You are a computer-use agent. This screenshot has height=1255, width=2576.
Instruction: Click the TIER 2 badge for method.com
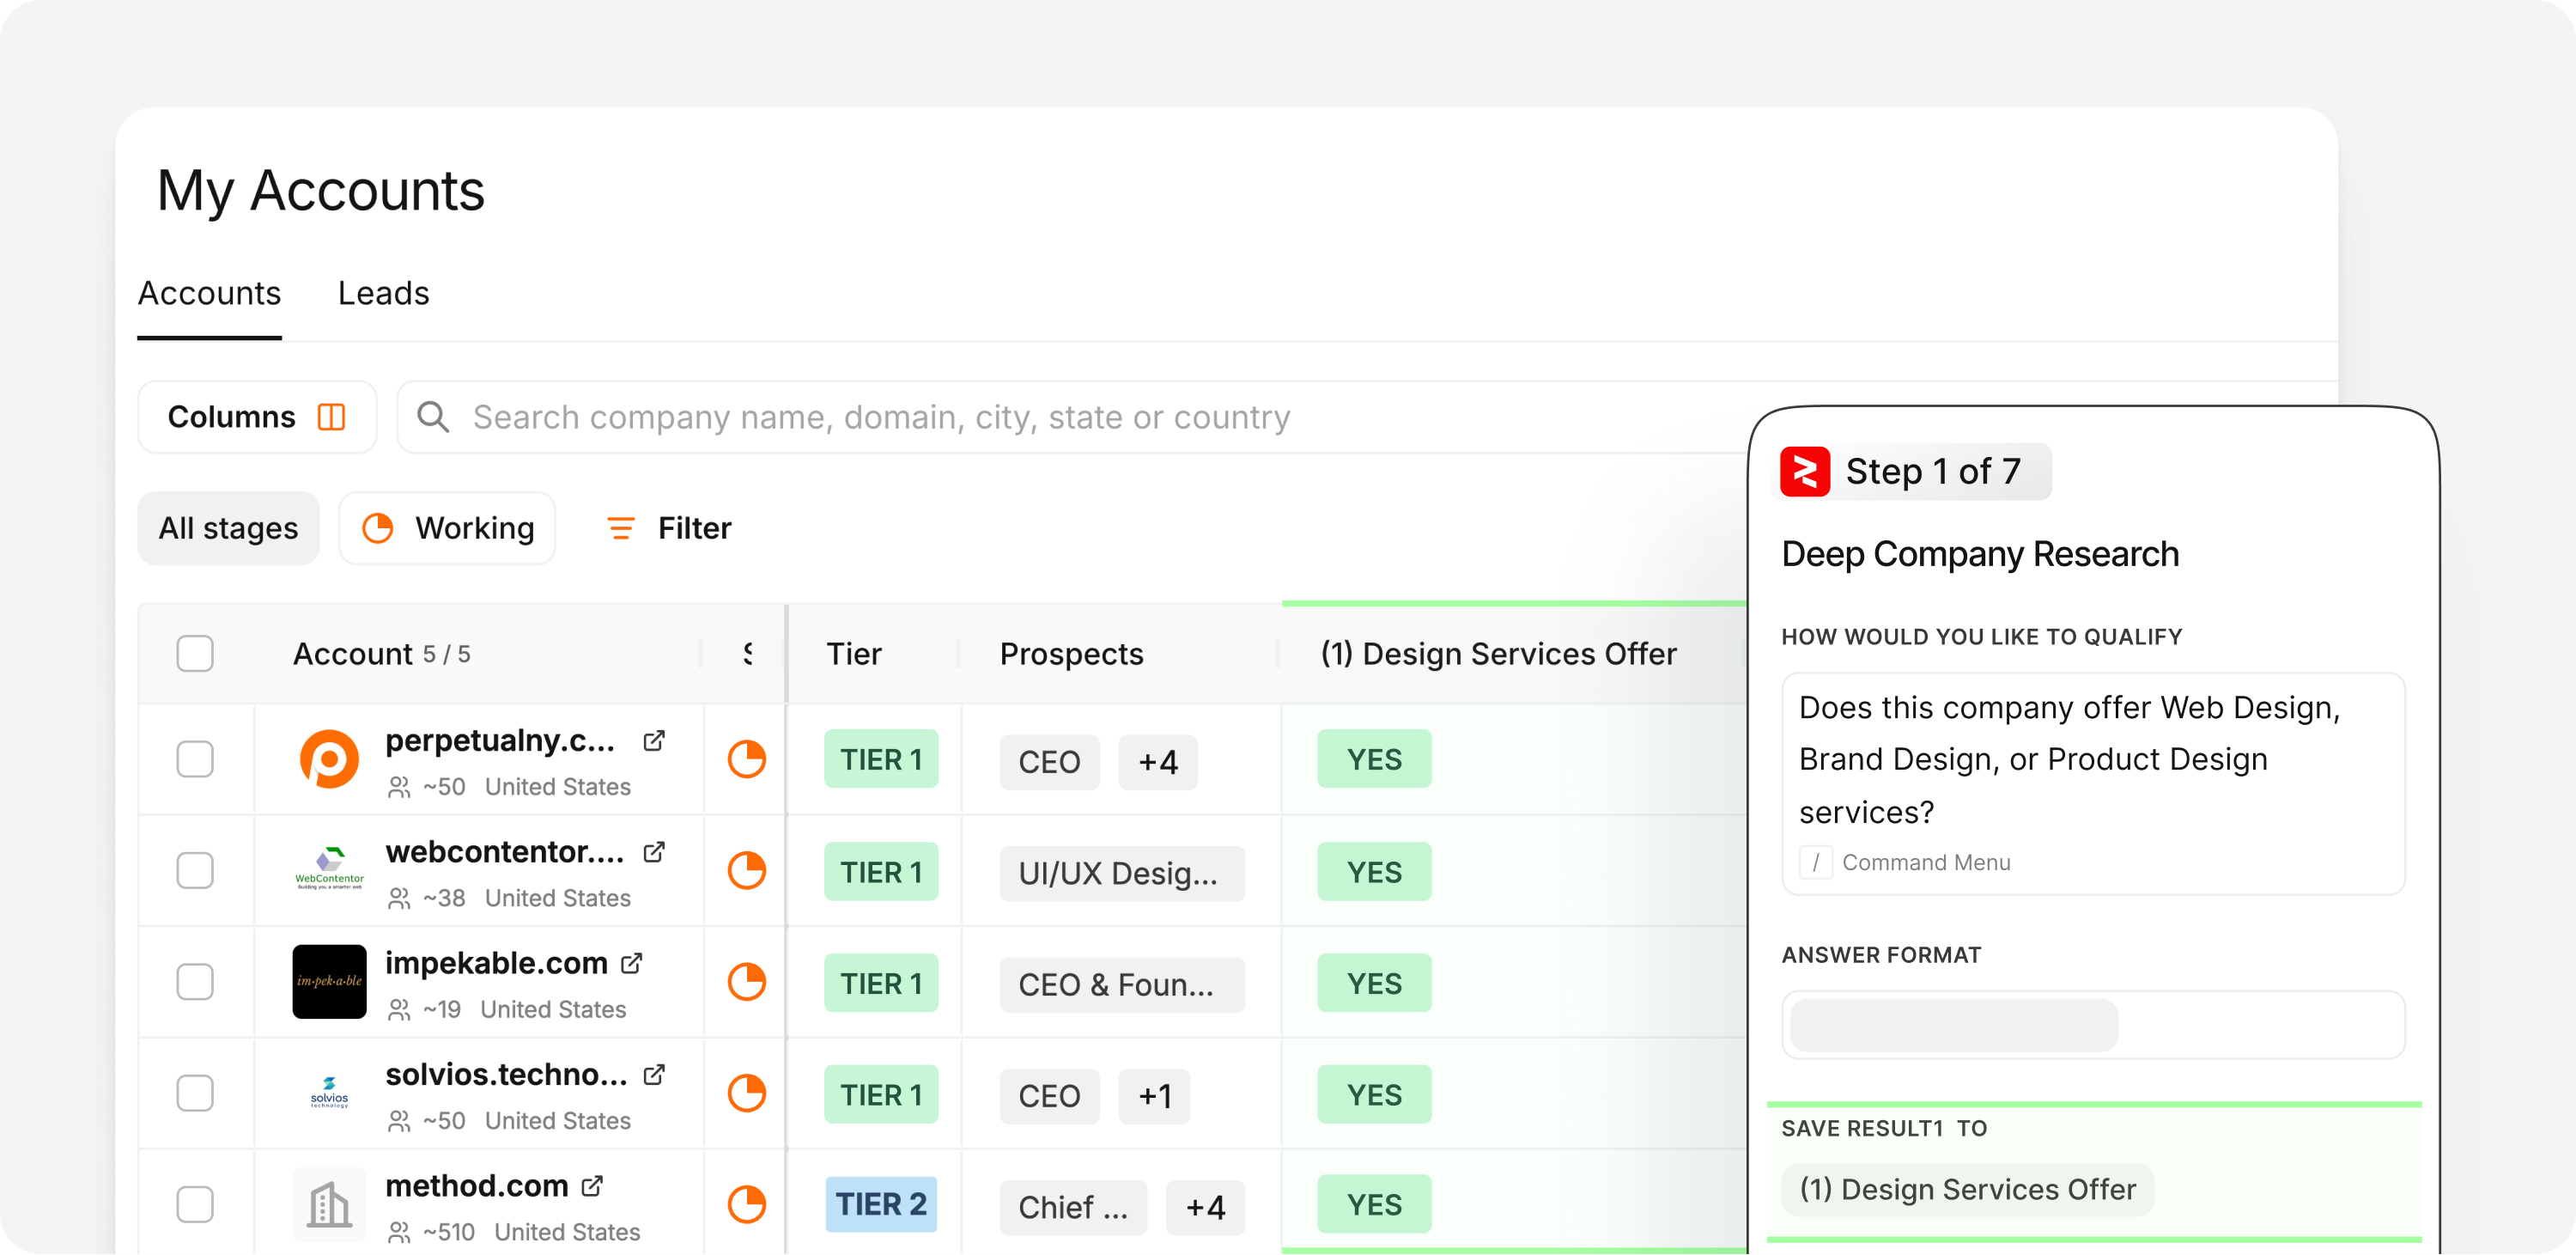(881, 1205)
